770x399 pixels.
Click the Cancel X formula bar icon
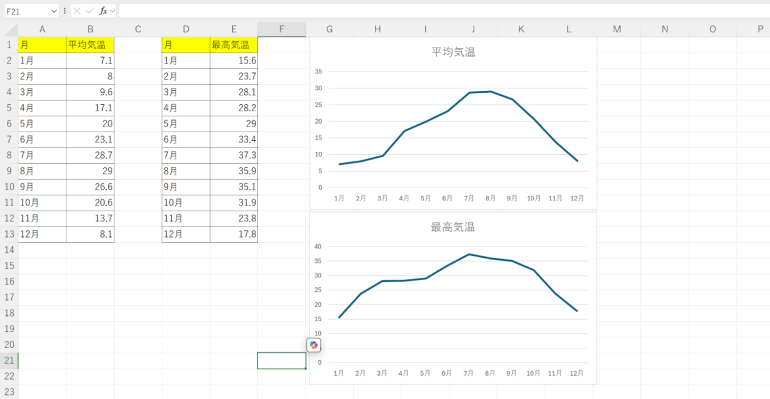point(77,11)
